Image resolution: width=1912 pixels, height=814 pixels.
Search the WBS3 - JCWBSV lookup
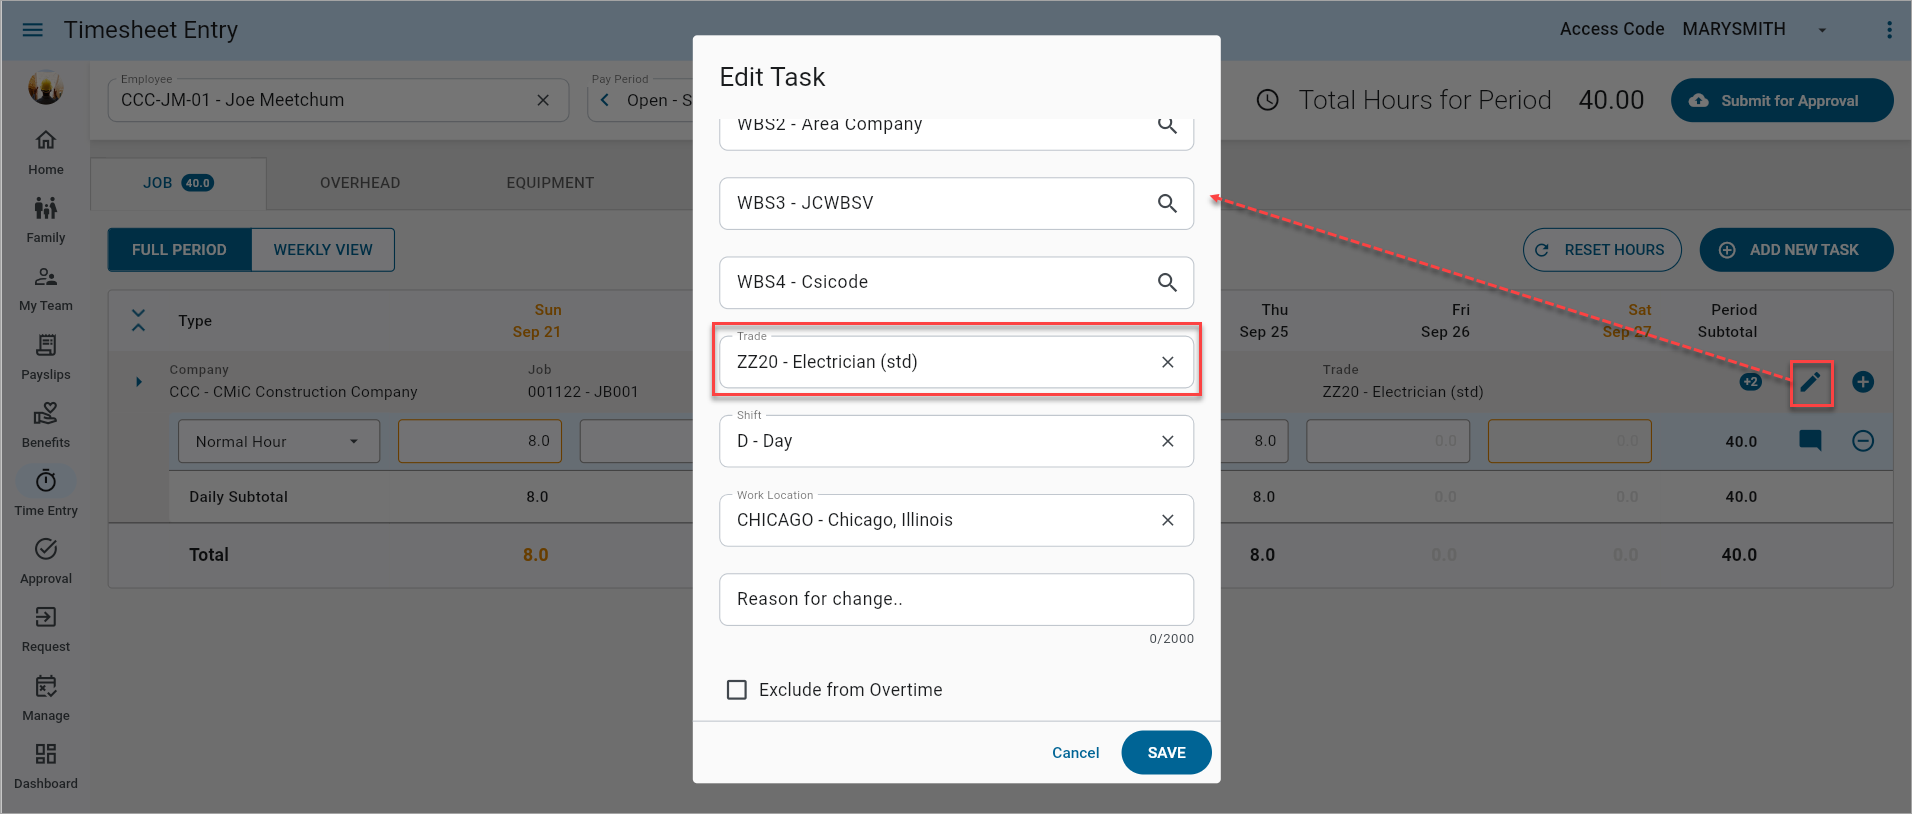point(1167,203)
